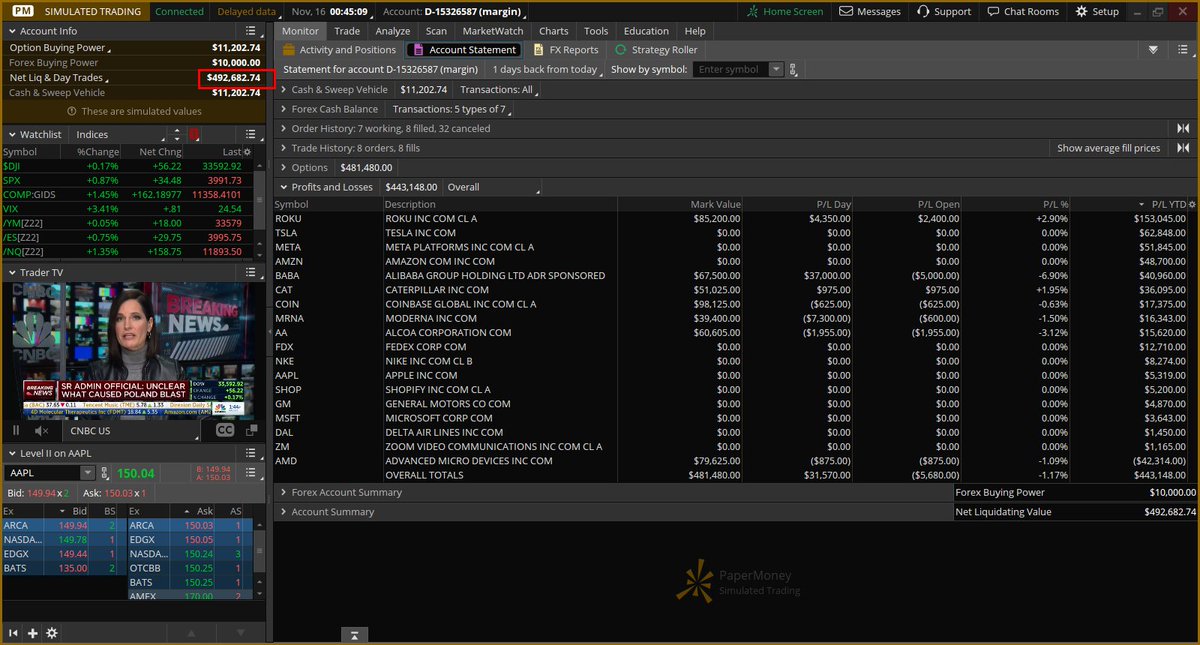The image size is (1200, 645).
Task: Open Watchlist panel list-menu icon
Action: (252, 134)
